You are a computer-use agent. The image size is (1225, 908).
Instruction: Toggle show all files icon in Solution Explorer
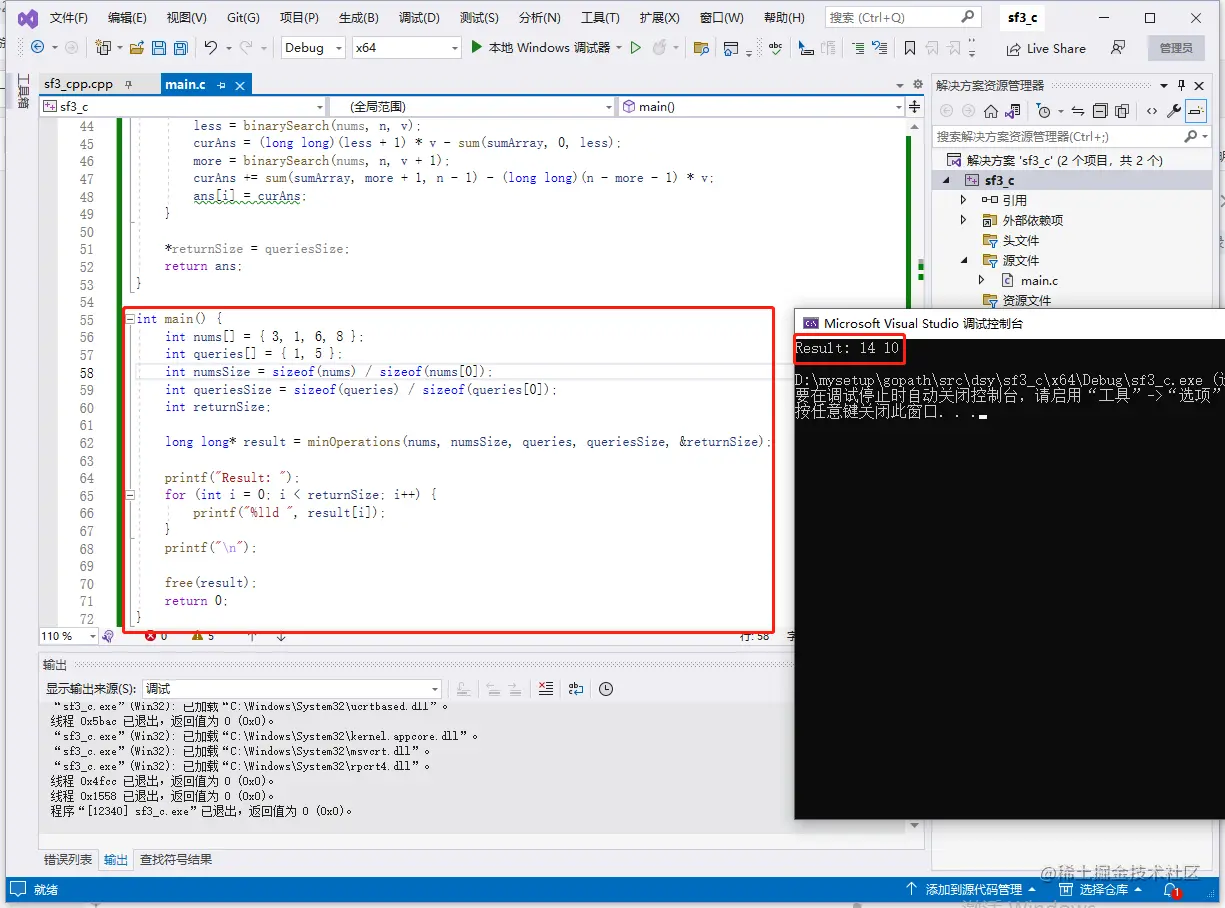pos(1123,111)
